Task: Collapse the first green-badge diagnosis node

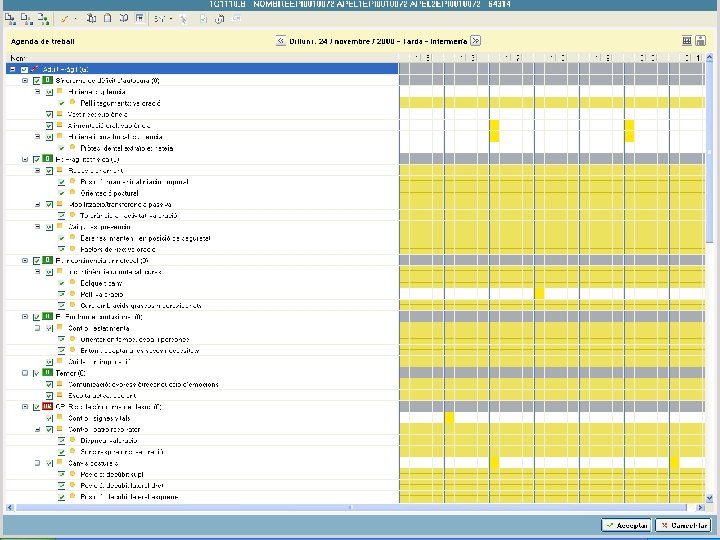Action: click(25, 80)
